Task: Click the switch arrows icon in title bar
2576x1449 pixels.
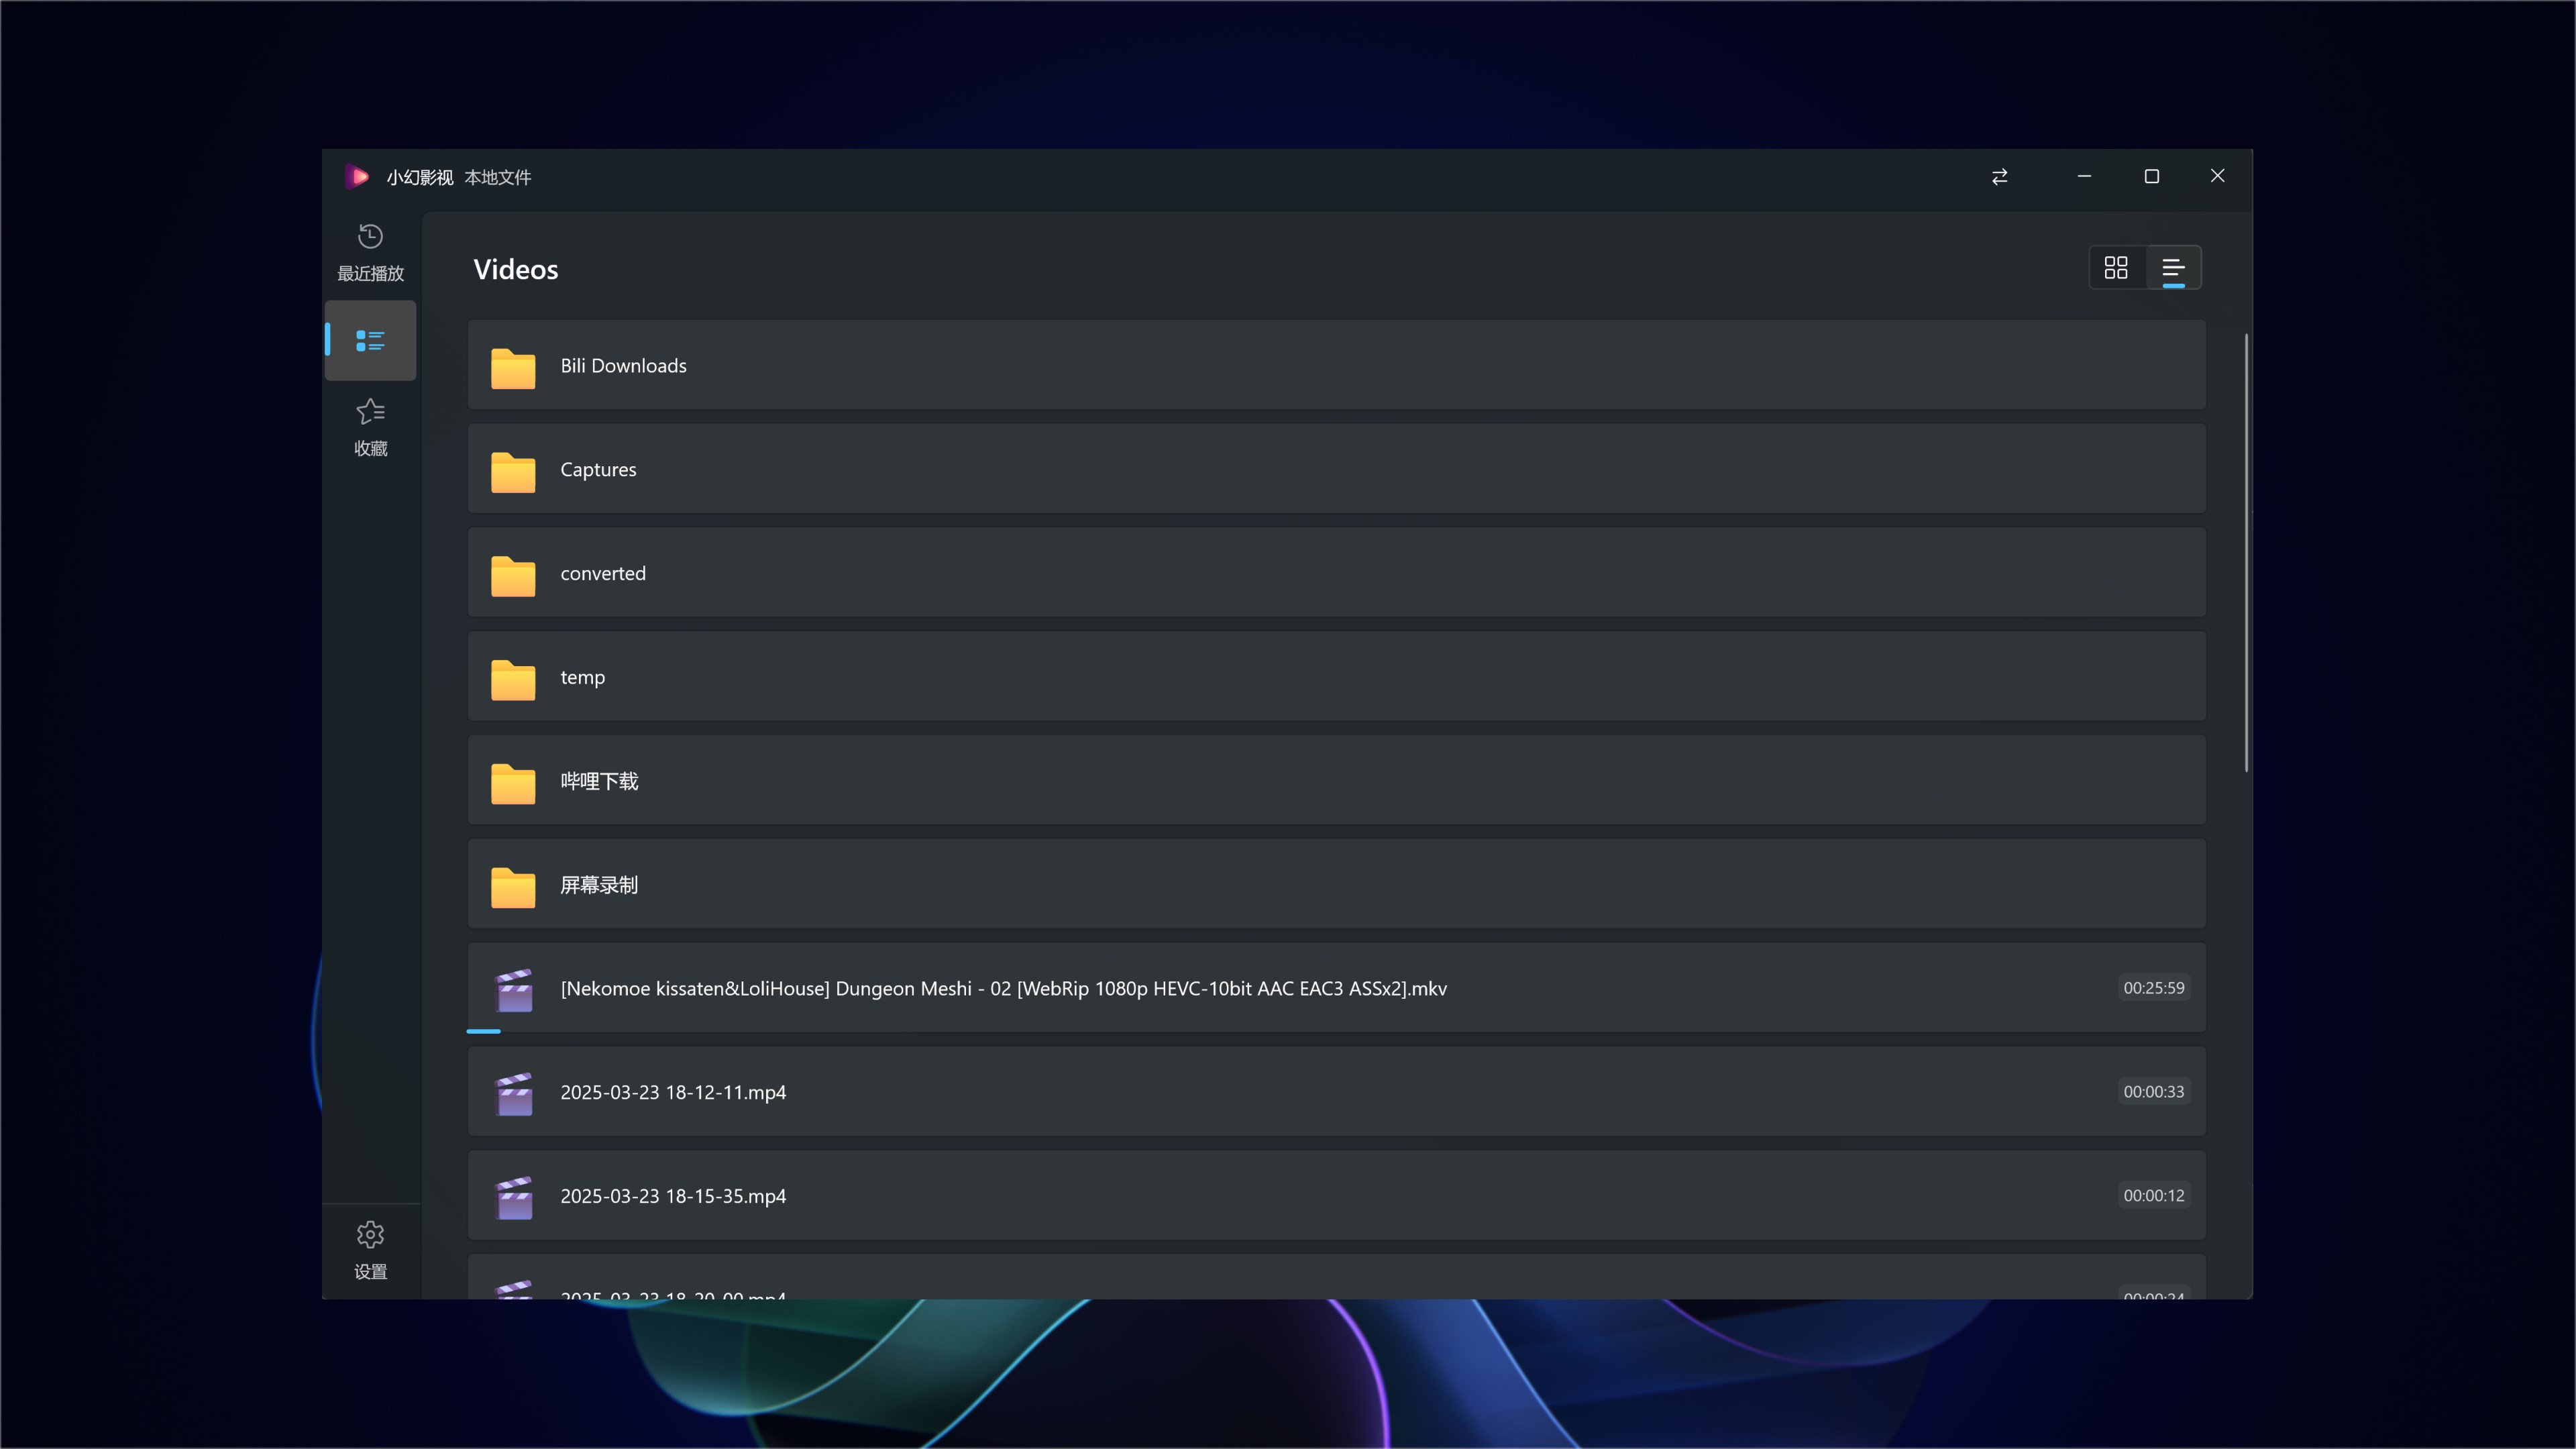Action: (x=1999, y=177)
